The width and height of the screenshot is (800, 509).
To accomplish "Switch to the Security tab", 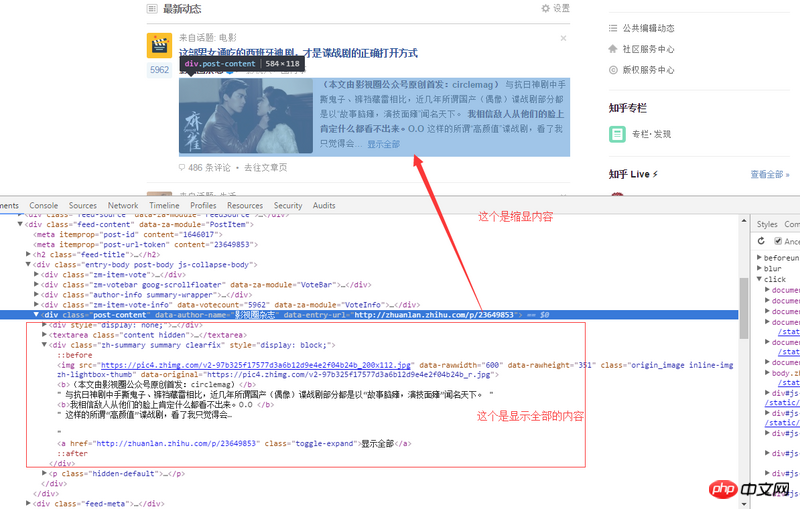I will [288, 206].
